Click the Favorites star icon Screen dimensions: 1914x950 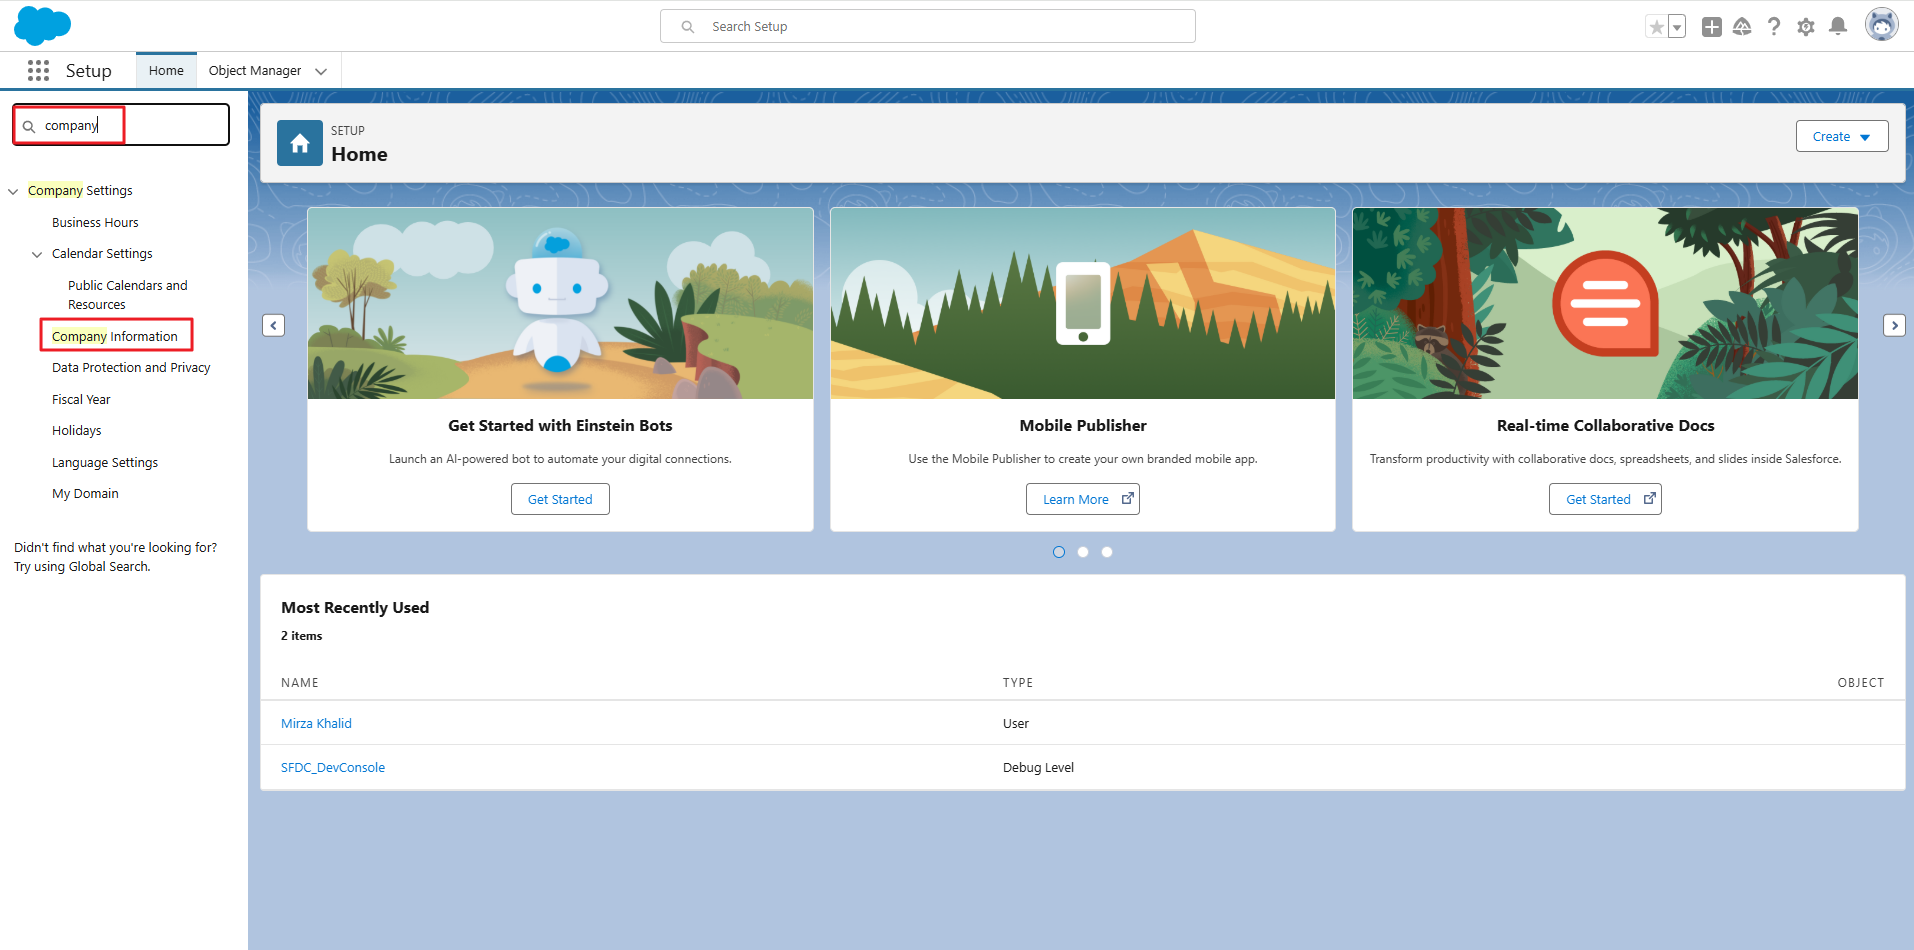pyautogui.click(x=1656, y=27)
